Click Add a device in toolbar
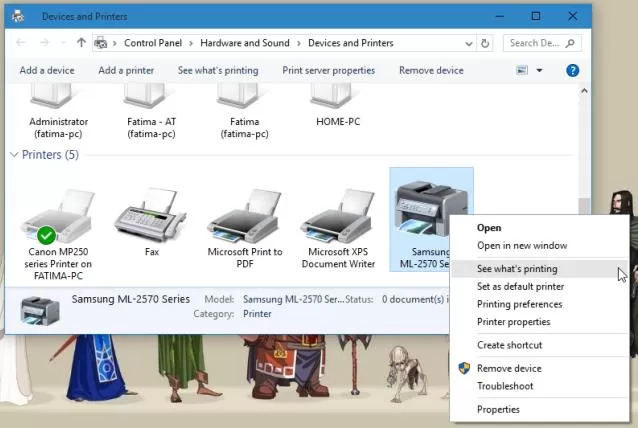 (x=47, y=70)
